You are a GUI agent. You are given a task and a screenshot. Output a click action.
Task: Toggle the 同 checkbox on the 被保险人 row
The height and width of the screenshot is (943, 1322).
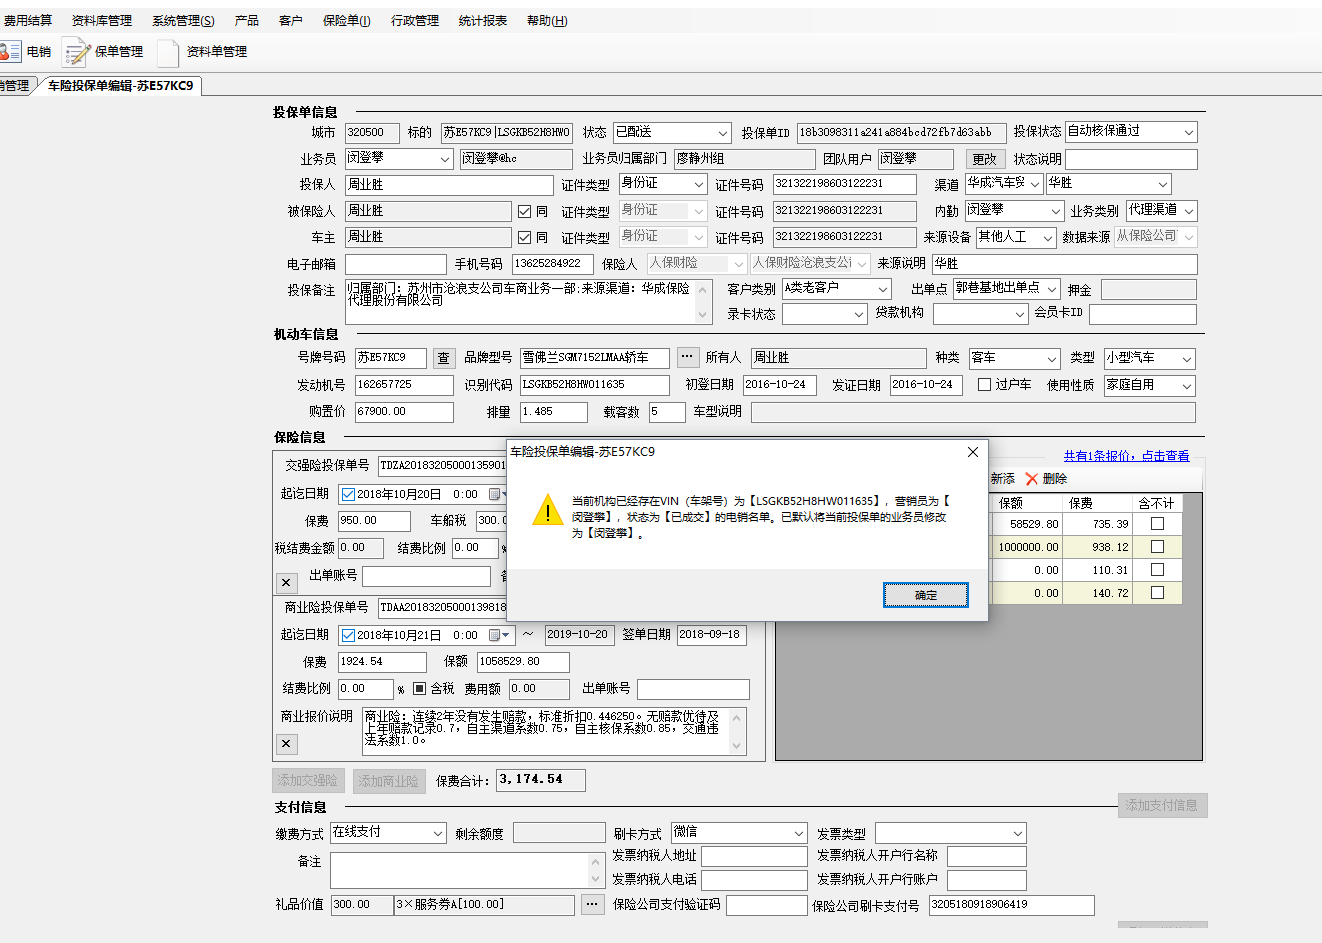524,211
